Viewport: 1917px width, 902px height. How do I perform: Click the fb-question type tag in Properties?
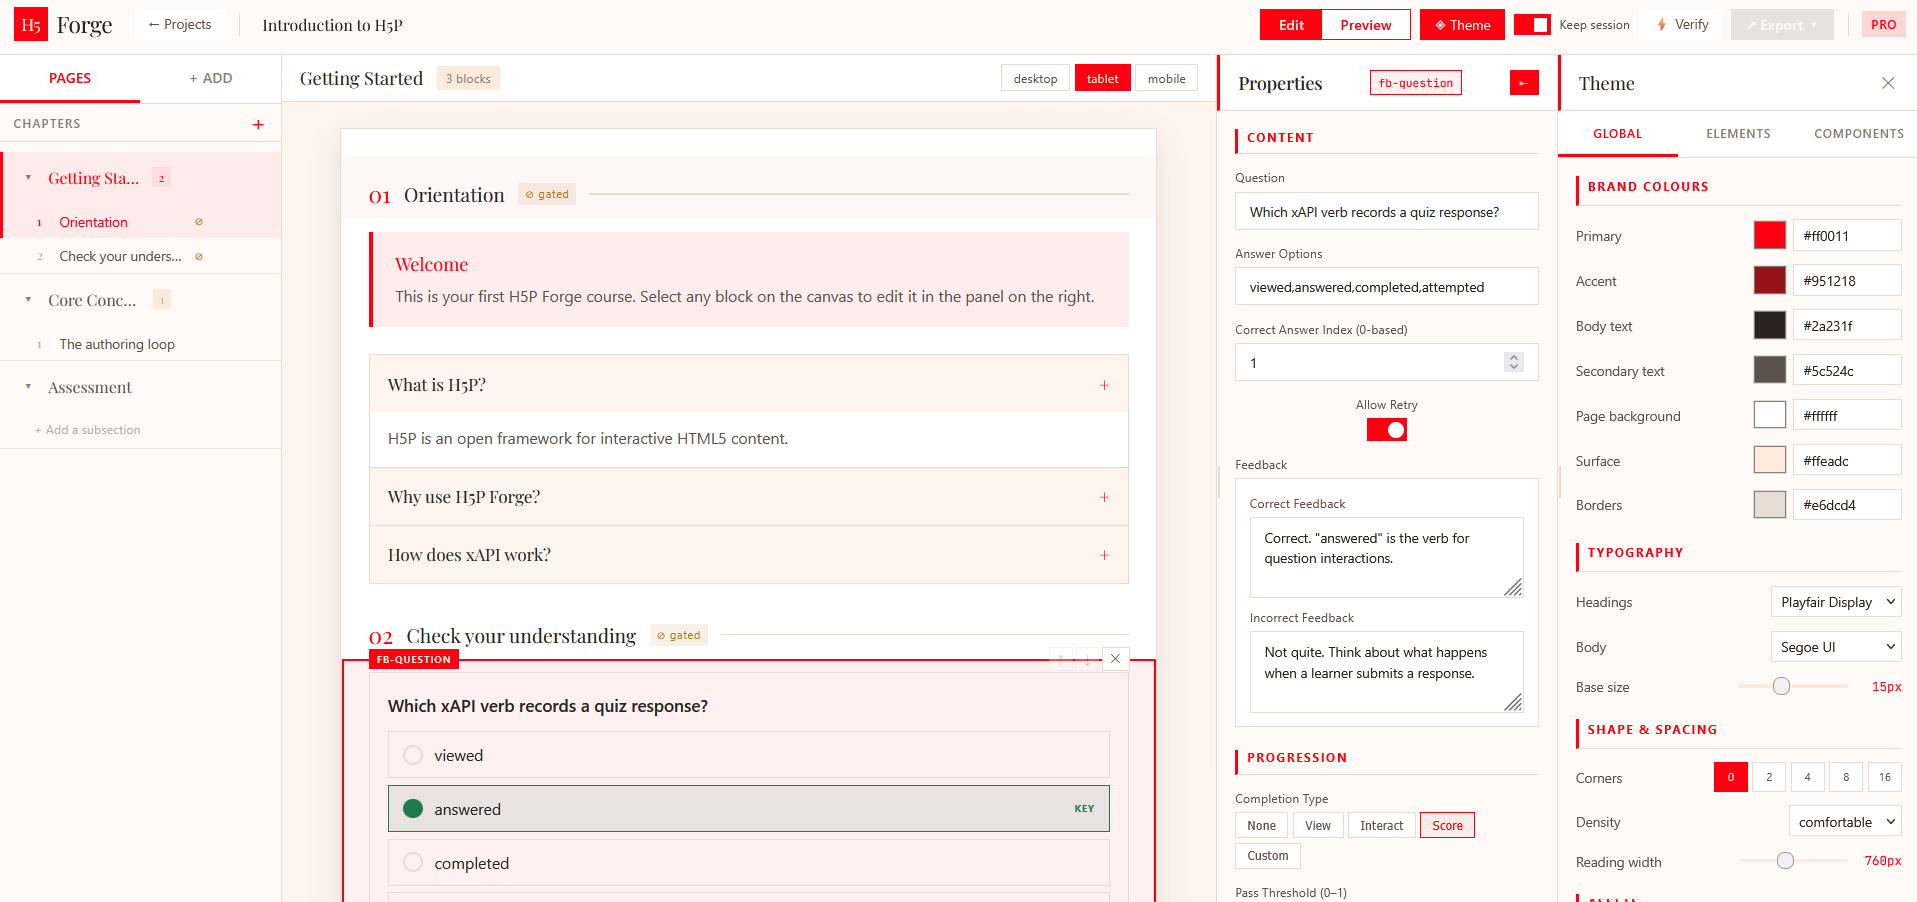(x=1415, y=83)
